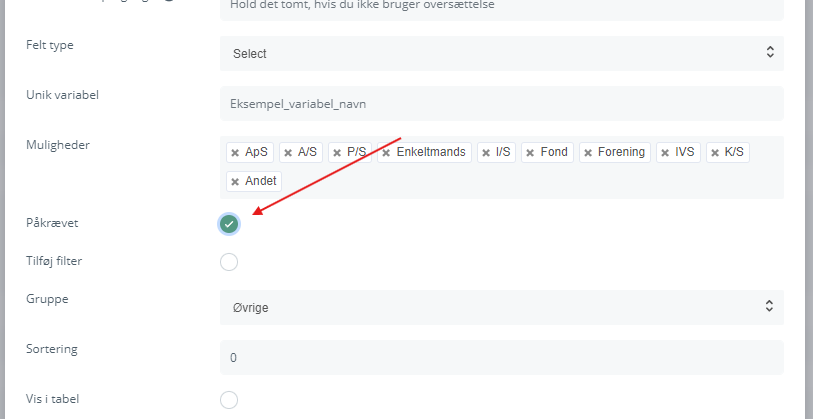Image resolution: width=813 pixels, height=419 pixels.
Task: Click the Unik variabel input field
Action: coord(501,103)
